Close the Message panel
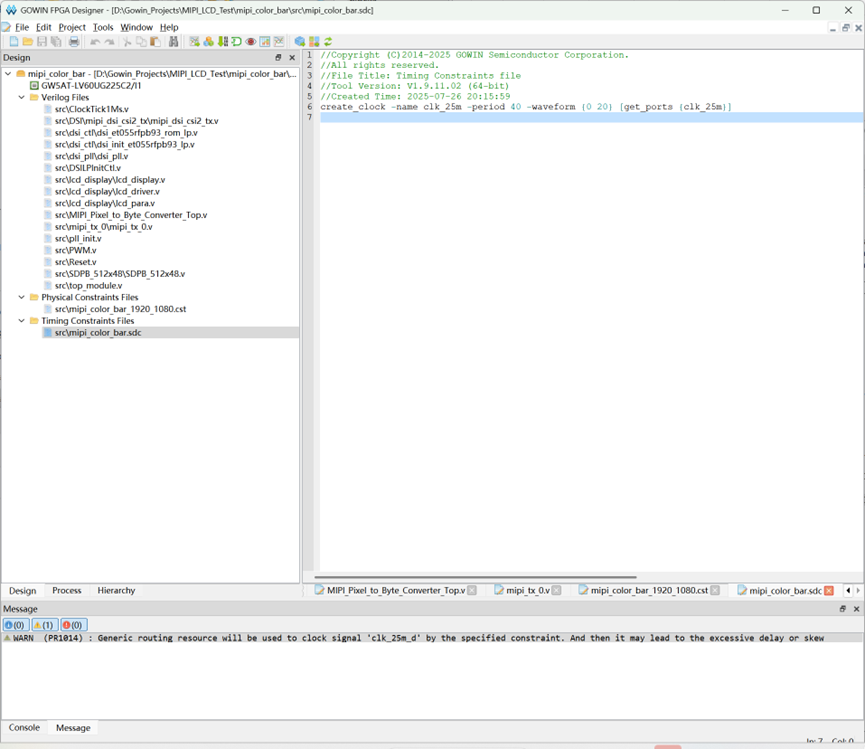This screenshot has height=749, width=865. tap(856, 609)
